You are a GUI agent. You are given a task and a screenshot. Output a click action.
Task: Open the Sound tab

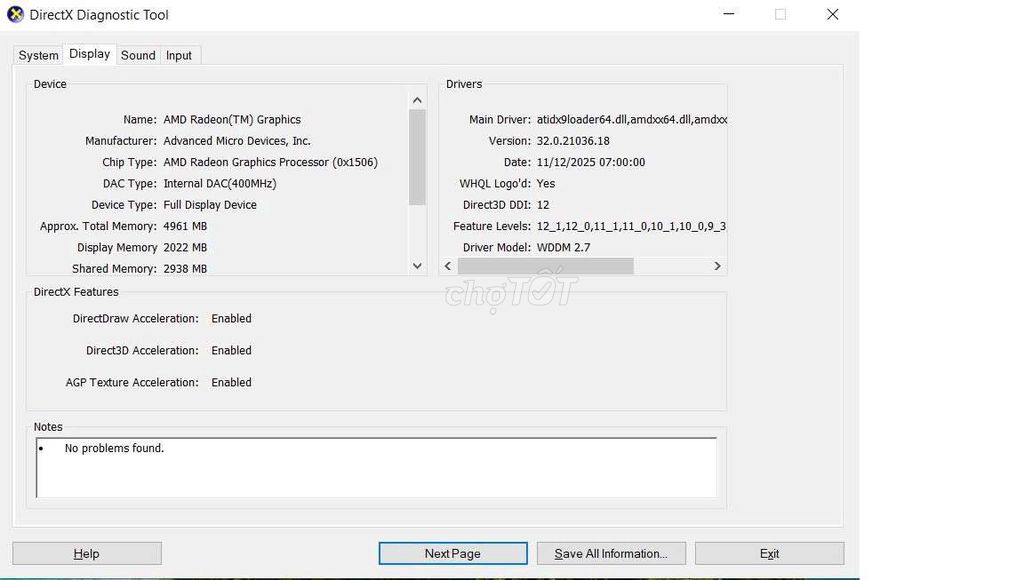click(138, 56)
